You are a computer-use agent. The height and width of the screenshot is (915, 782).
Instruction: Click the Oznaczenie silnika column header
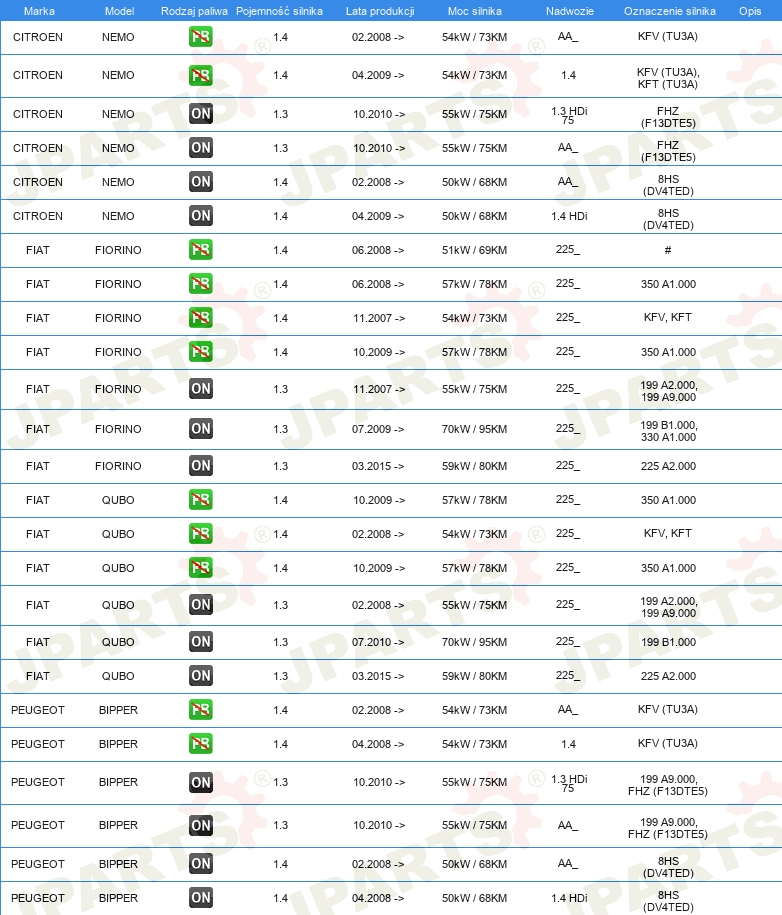669,11
